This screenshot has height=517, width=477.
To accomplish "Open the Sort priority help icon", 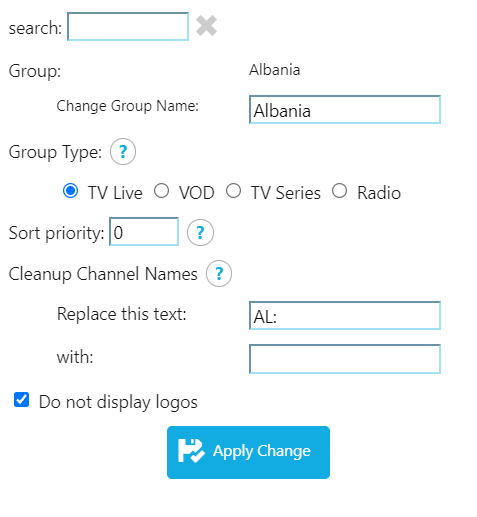I will pyautogui.click(x=200, y=233).
